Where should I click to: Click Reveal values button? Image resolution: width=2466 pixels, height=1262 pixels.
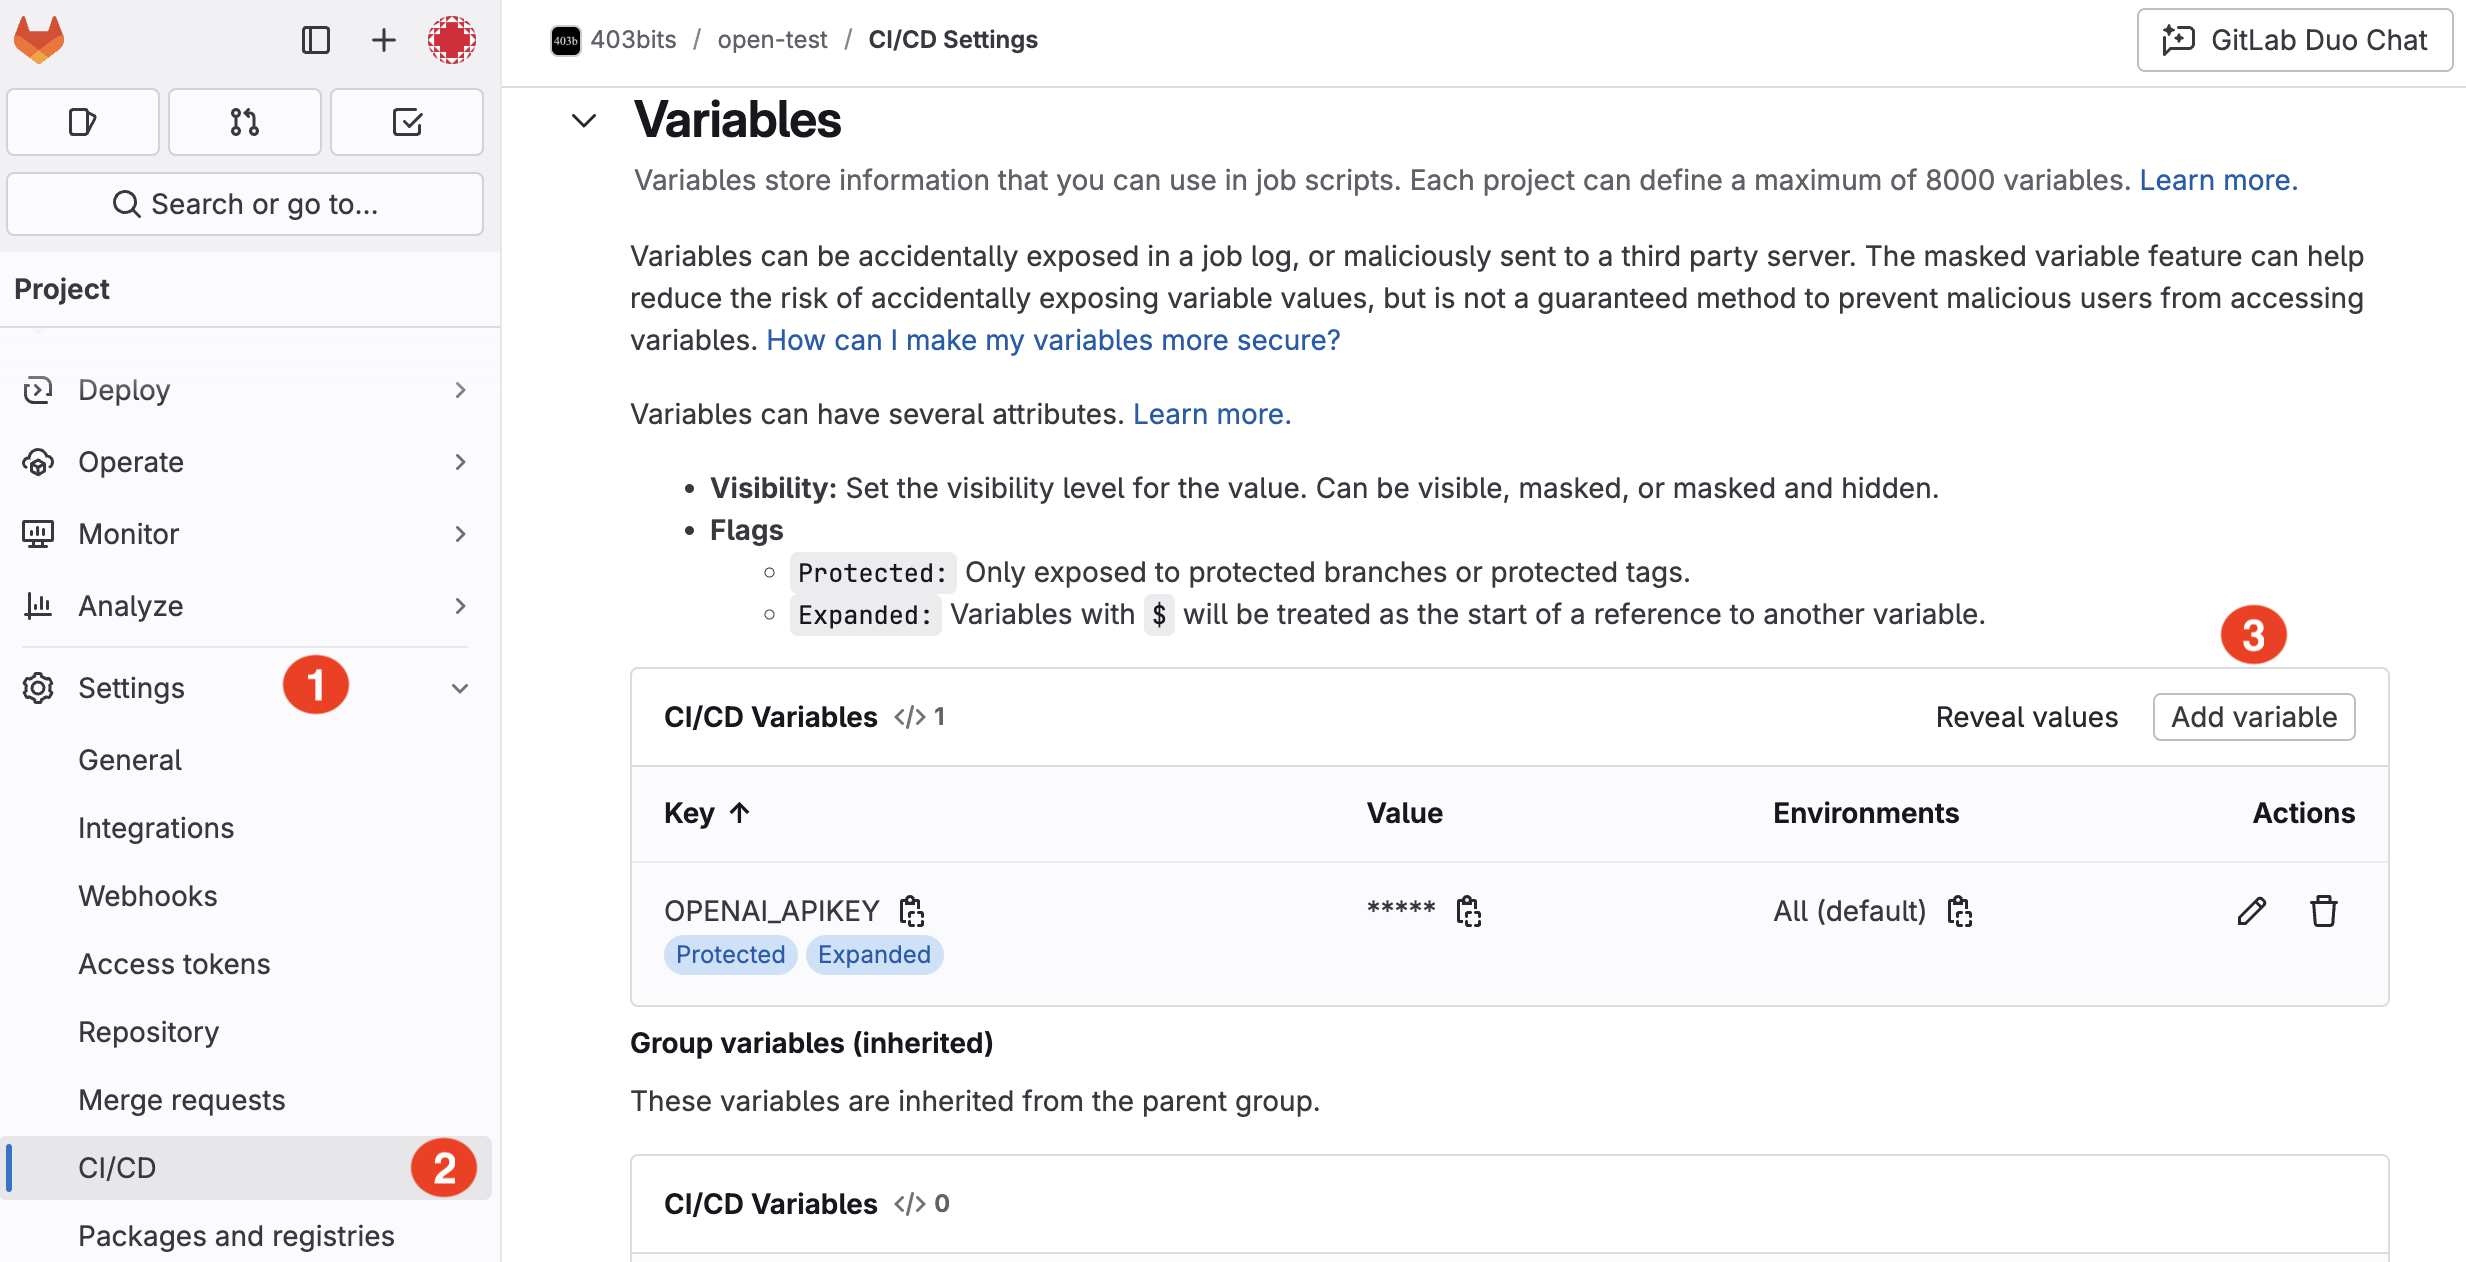[x=2027, y=717]
